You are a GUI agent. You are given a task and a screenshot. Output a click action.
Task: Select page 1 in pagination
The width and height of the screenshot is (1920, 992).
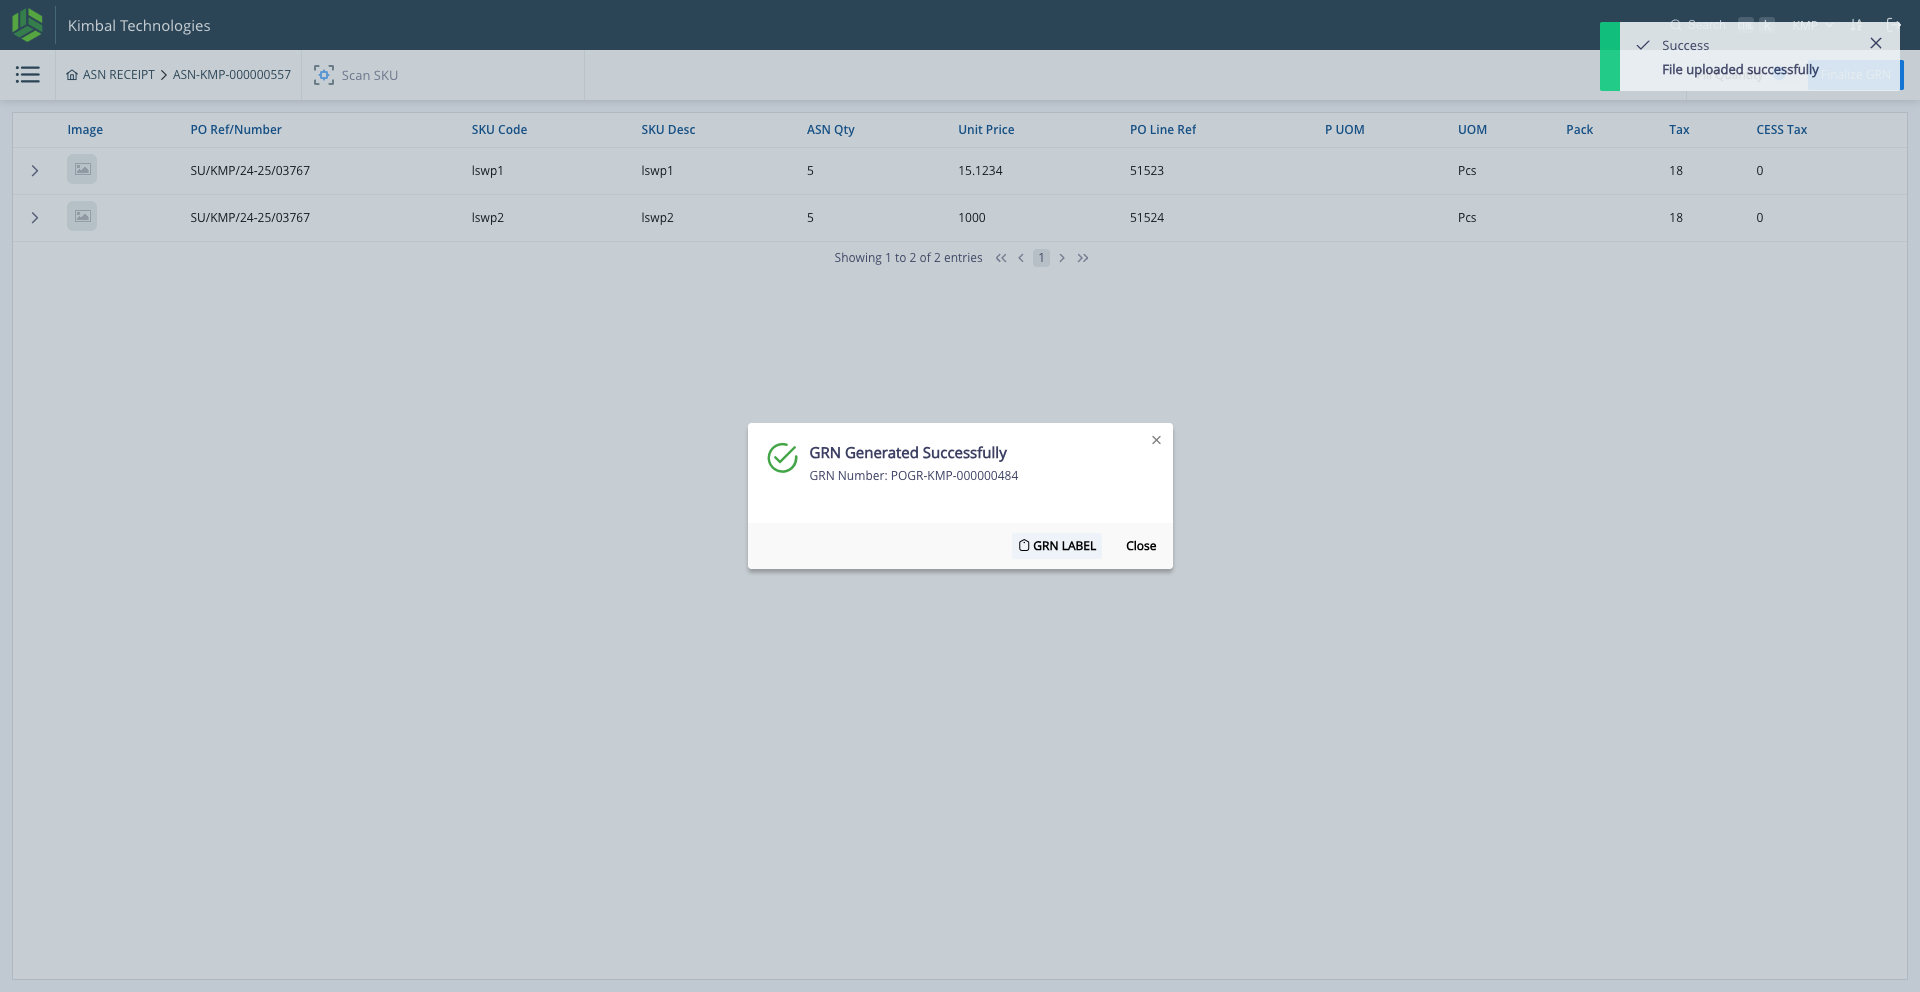click(1041, 258)
